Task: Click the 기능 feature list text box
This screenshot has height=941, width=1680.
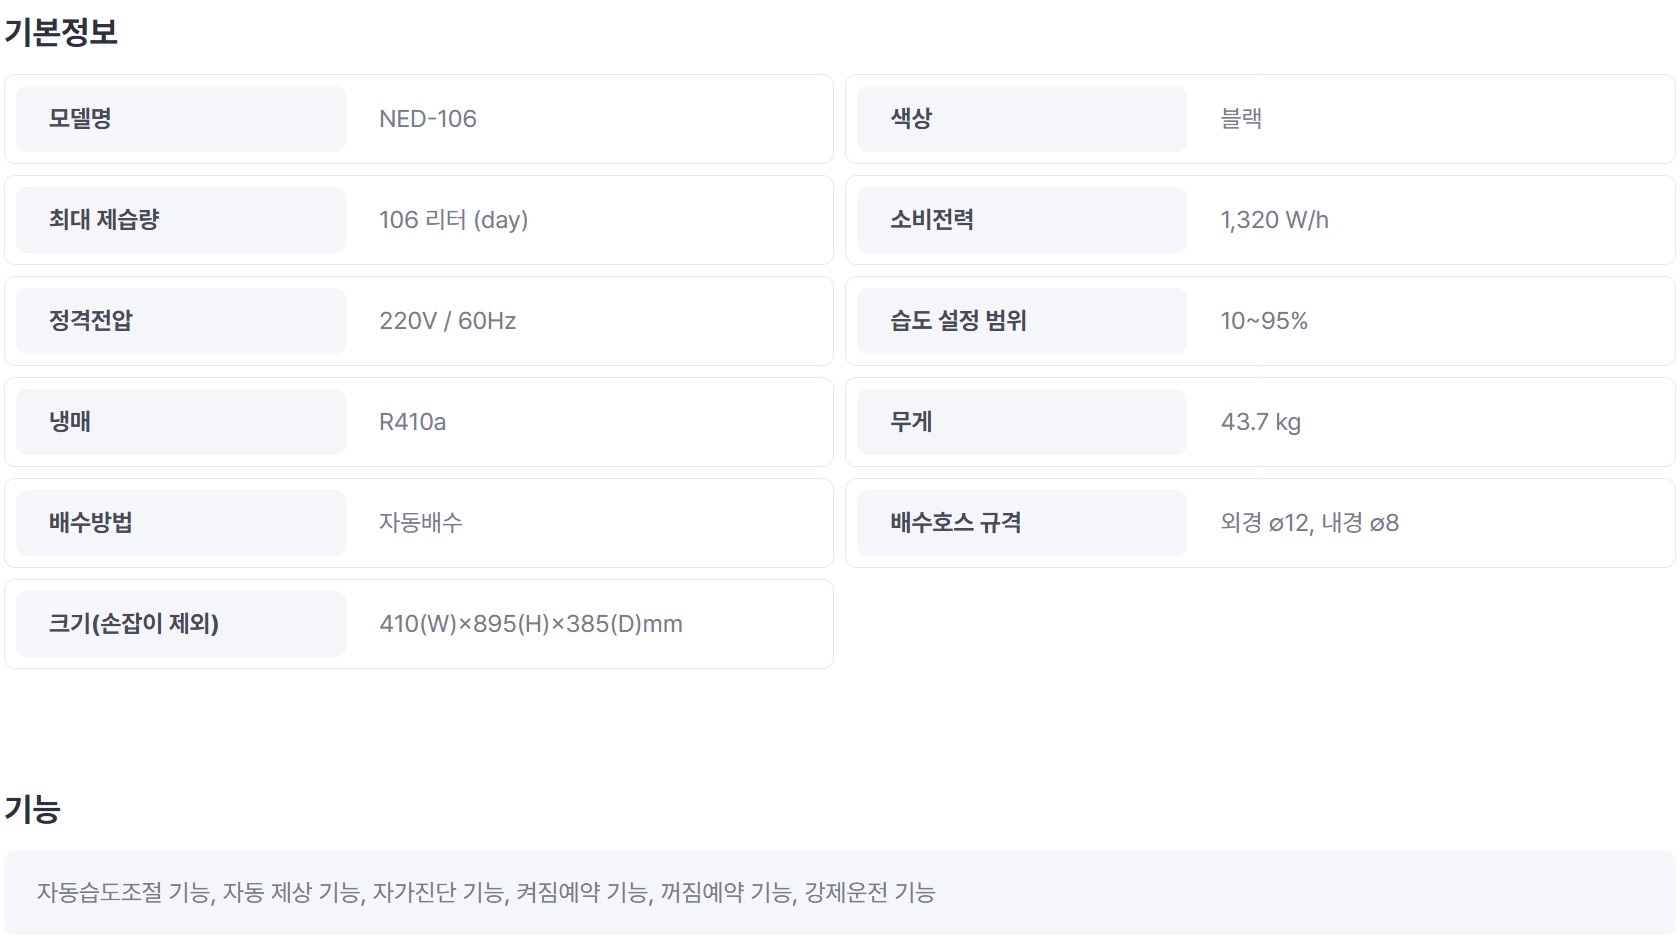Action: [838, 892]
